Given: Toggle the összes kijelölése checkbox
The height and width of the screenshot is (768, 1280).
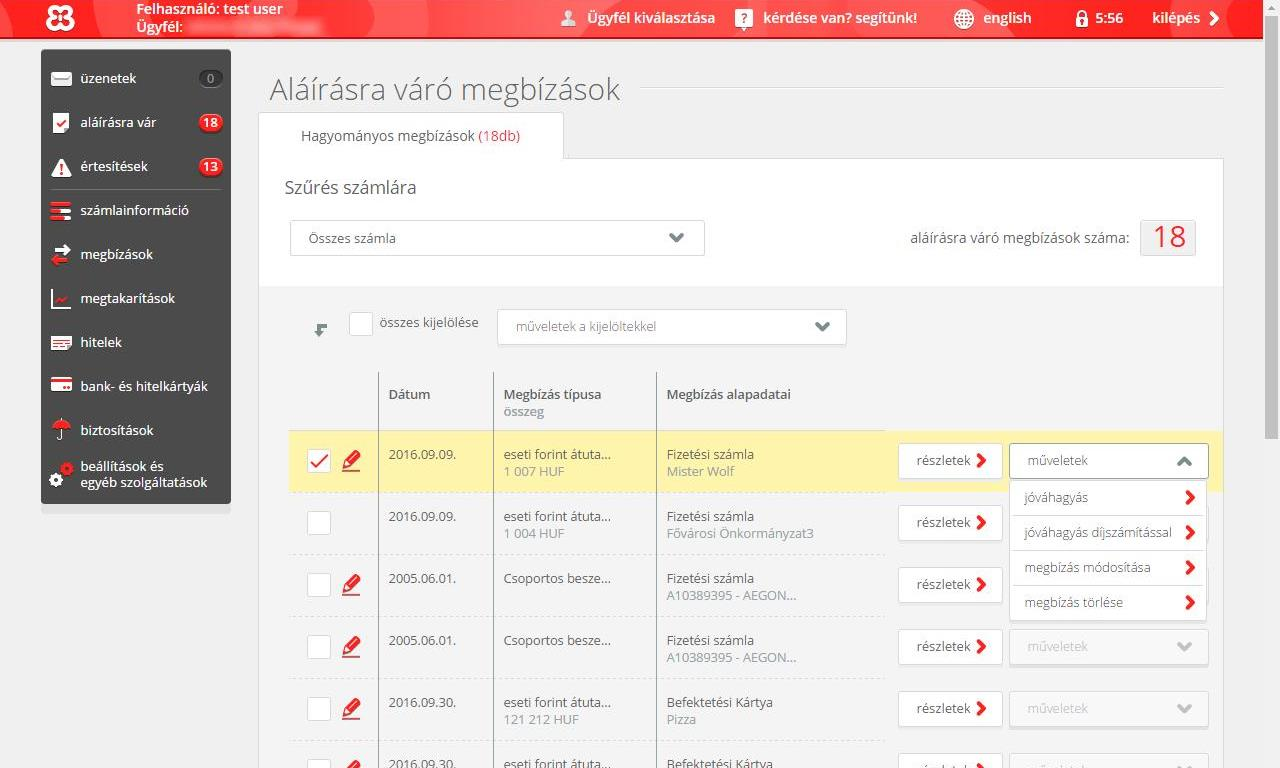Looking at the screenshot, I should tap(361, 323).
